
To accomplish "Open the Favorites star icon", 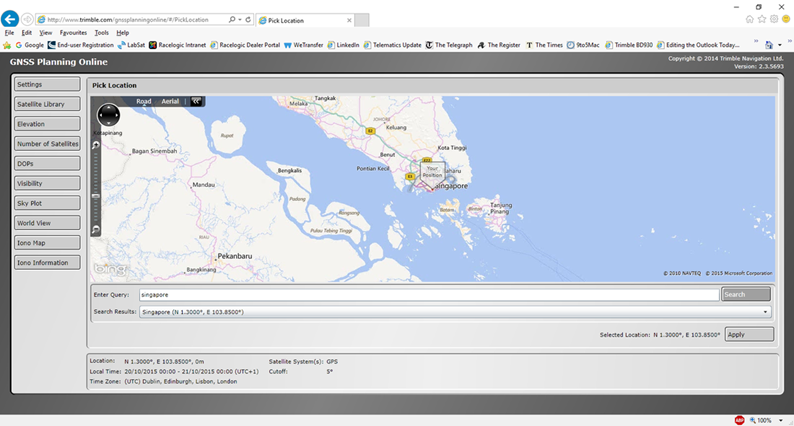I will (x=762, y=19).
